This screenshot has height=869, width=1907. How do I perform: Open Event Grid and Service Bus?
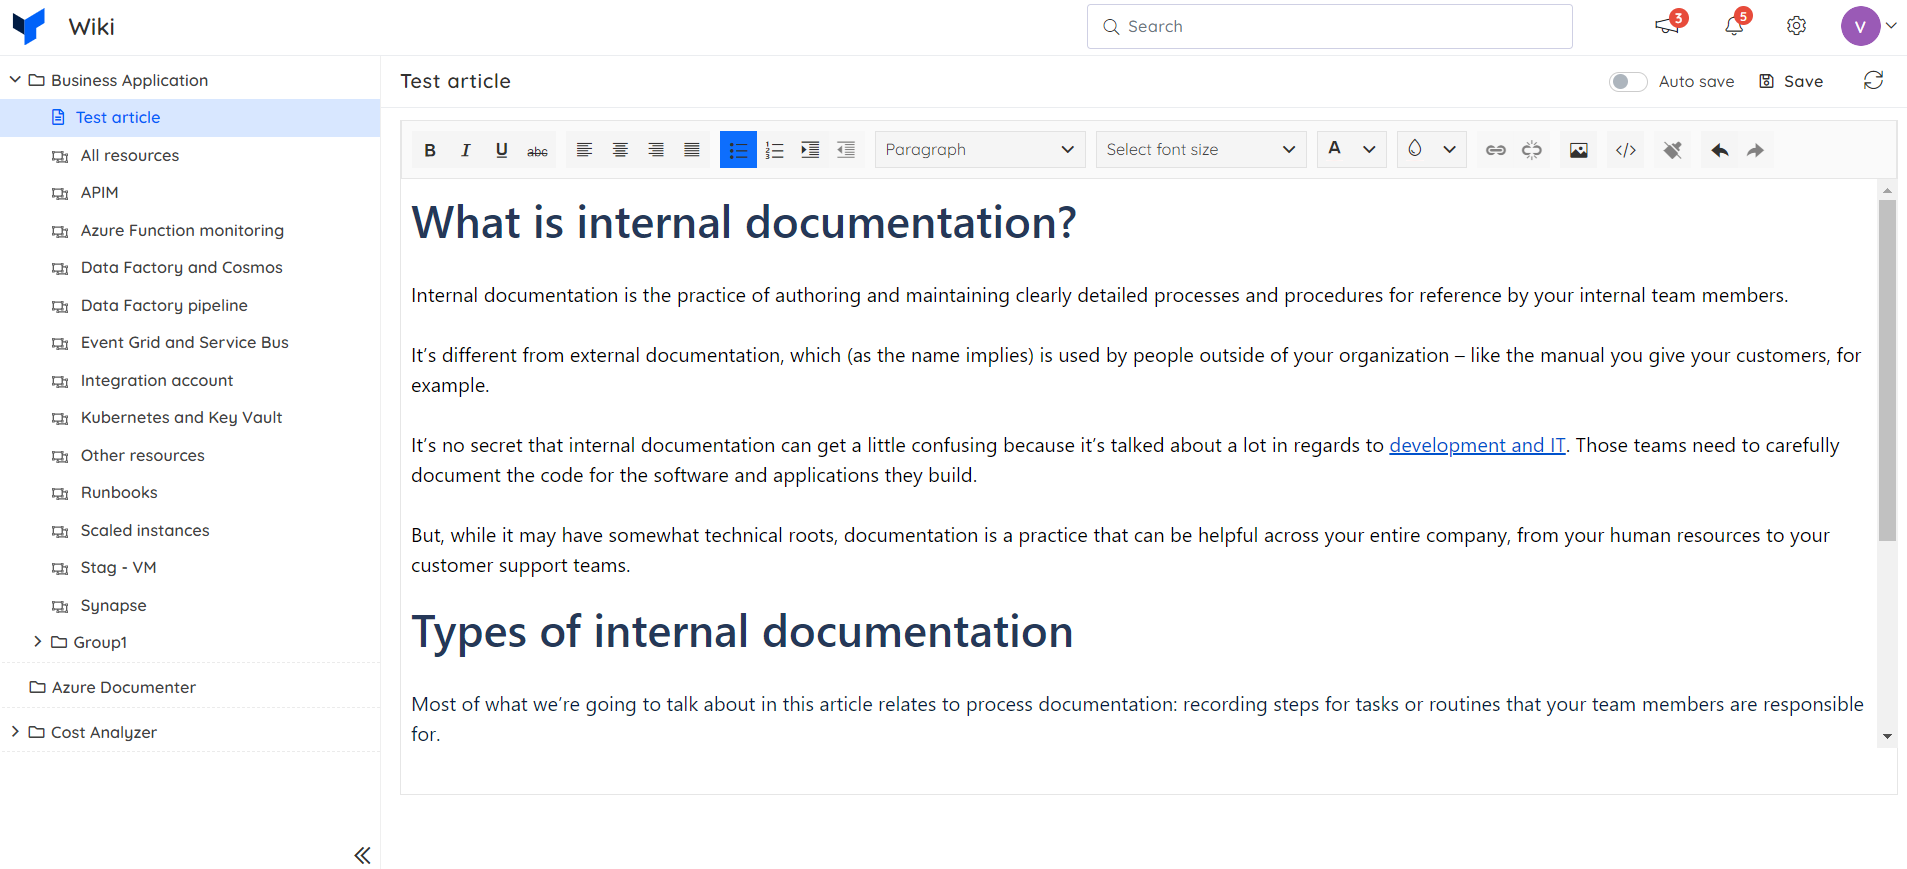click(184, 343)
